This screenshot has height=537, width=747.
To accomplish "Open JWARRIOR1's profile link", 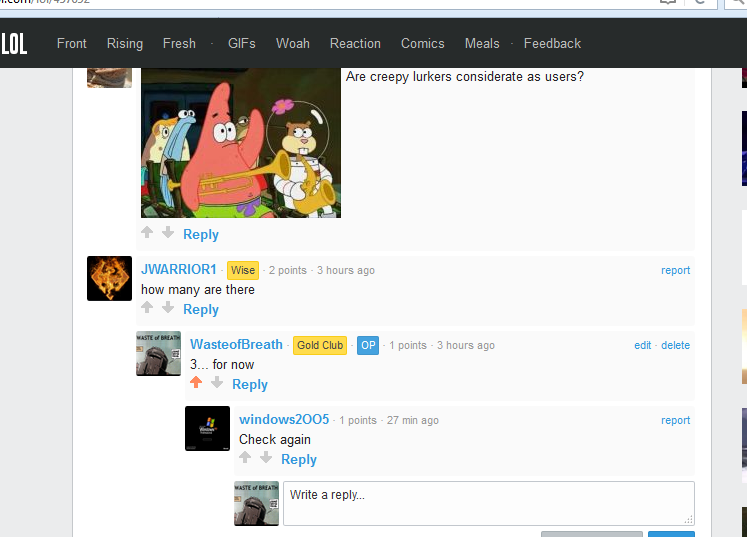I will click(179, 270).
